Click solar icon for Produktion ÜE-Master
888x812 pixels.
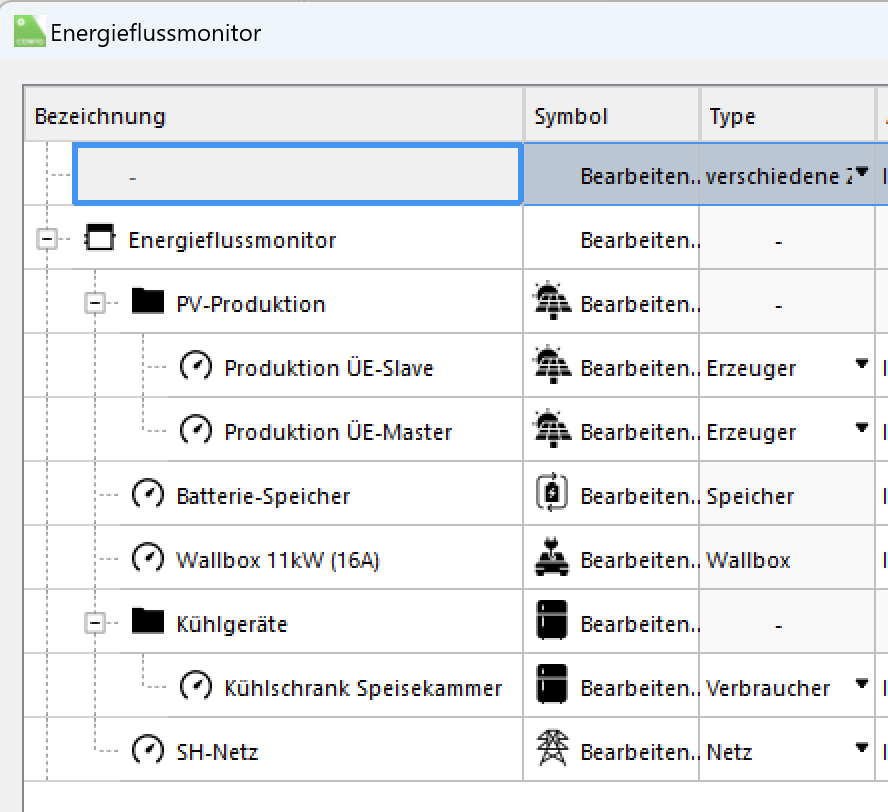[553, 432]
